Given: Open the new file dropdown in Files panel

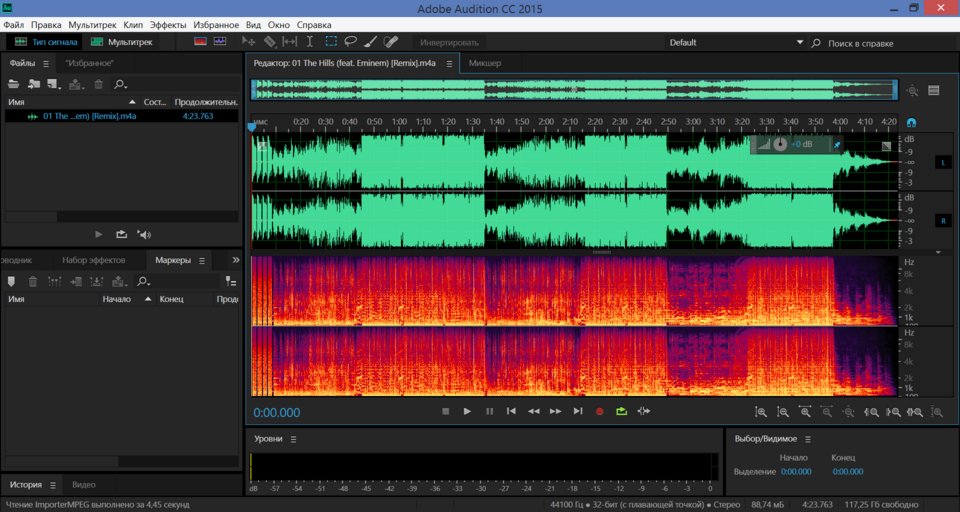Looking at the screenshot, I should (54, 85).
